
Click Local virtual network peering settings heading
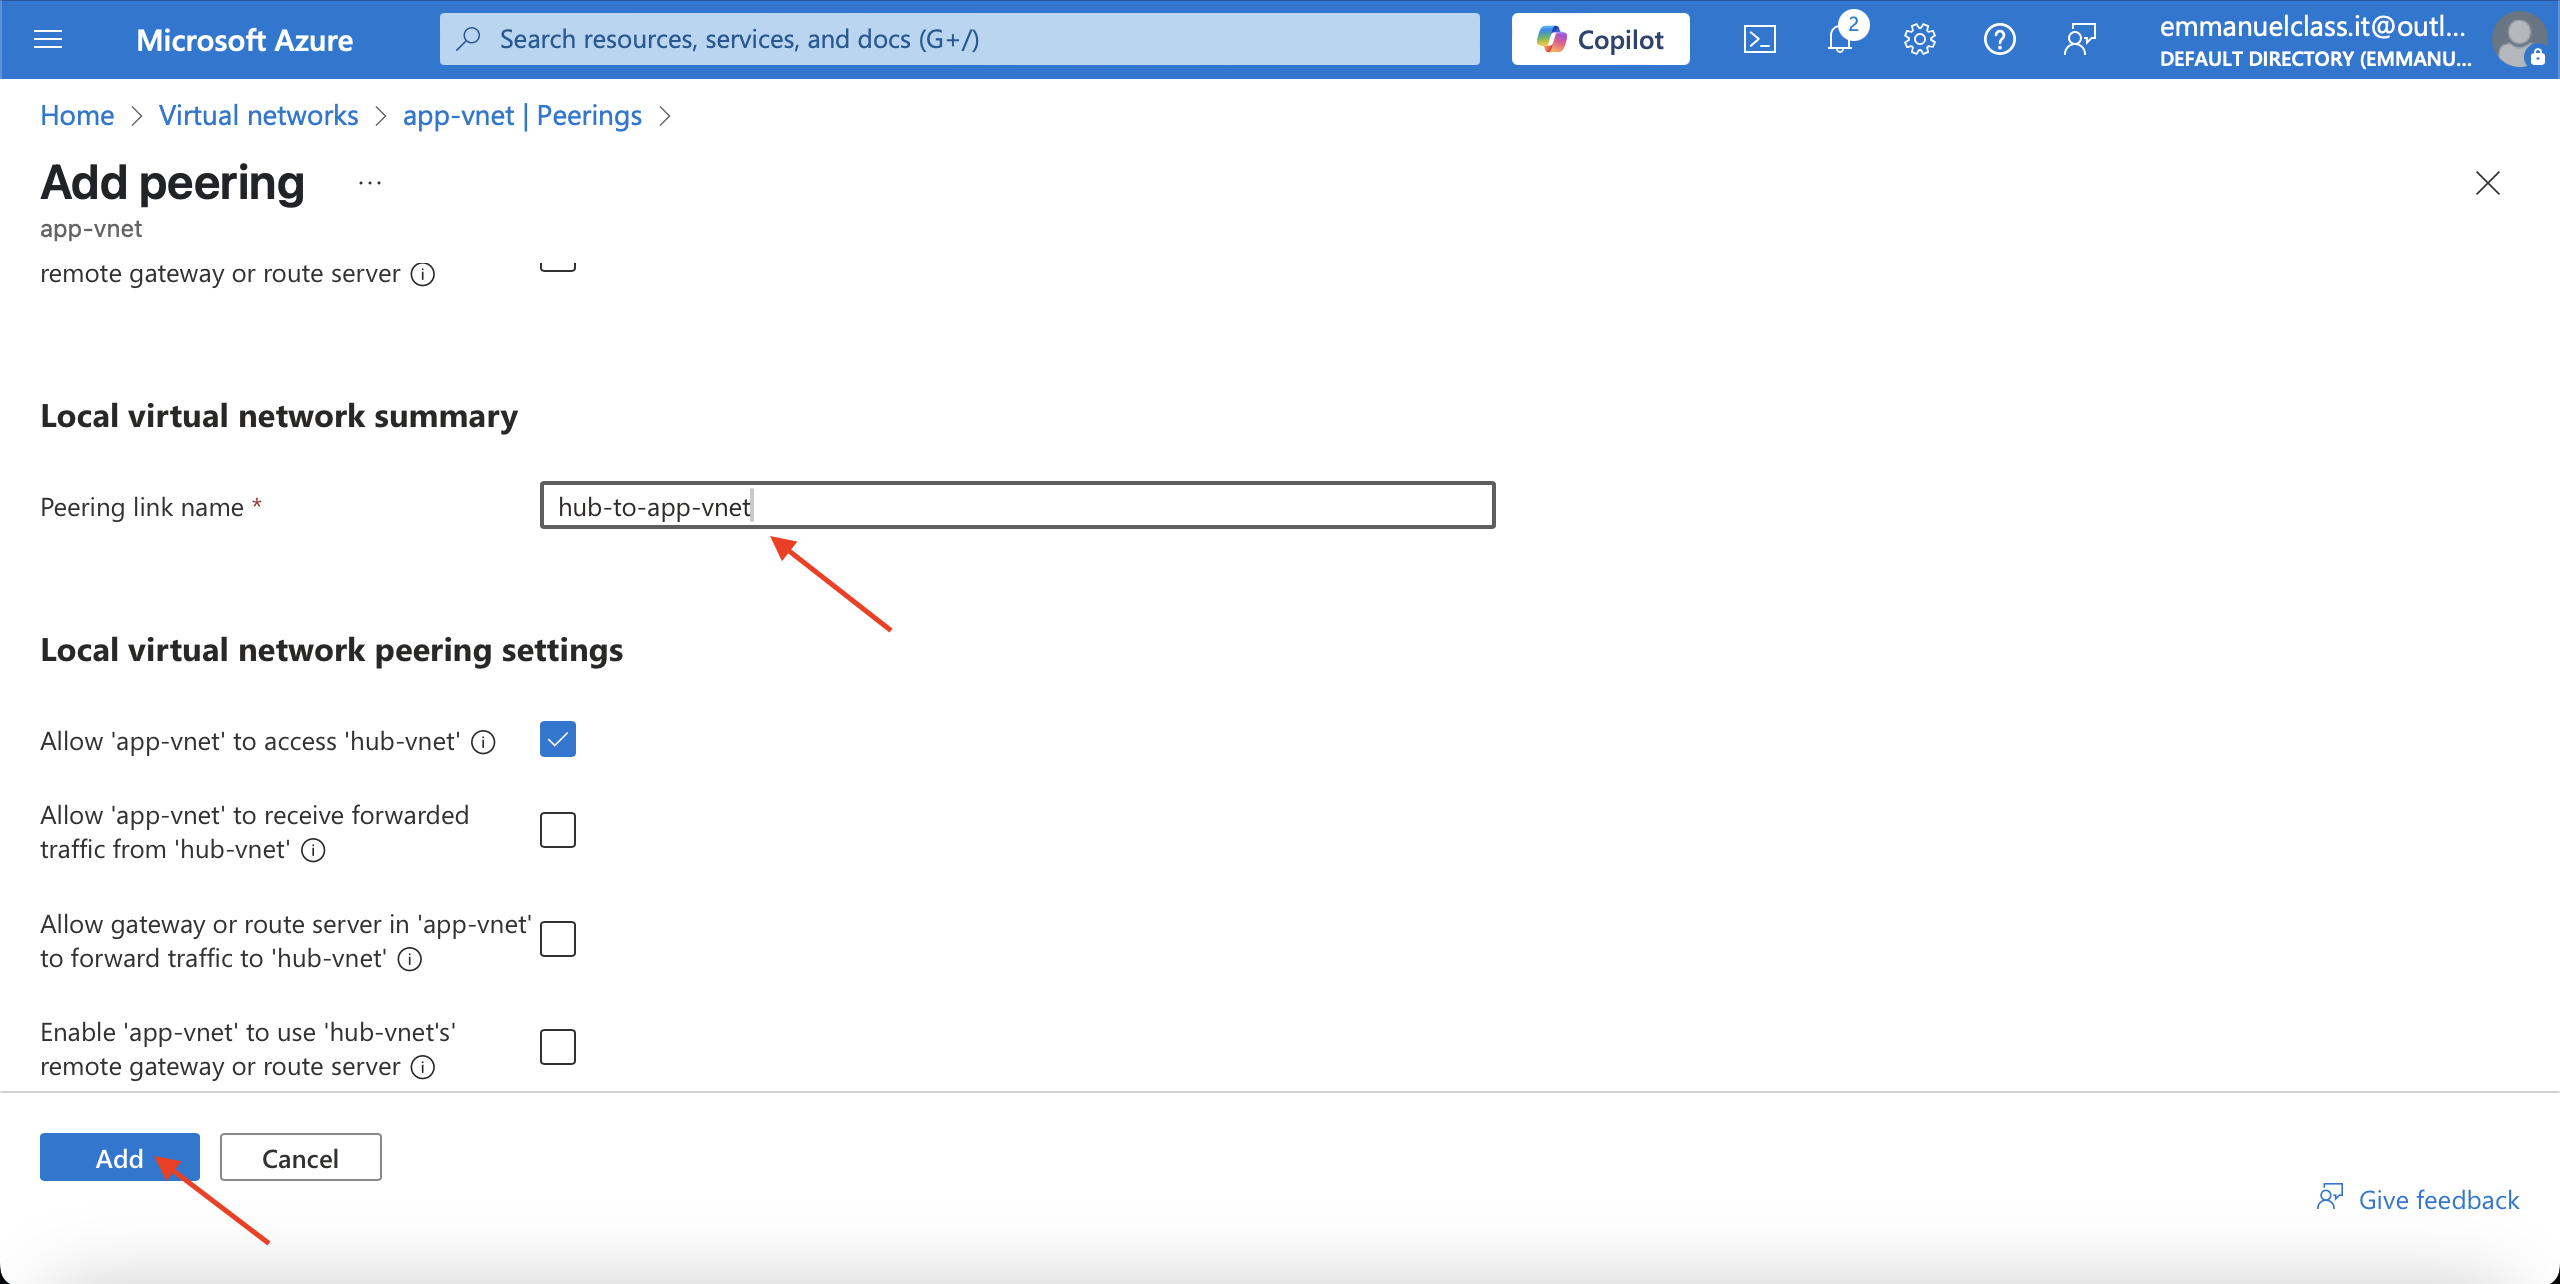332,650
